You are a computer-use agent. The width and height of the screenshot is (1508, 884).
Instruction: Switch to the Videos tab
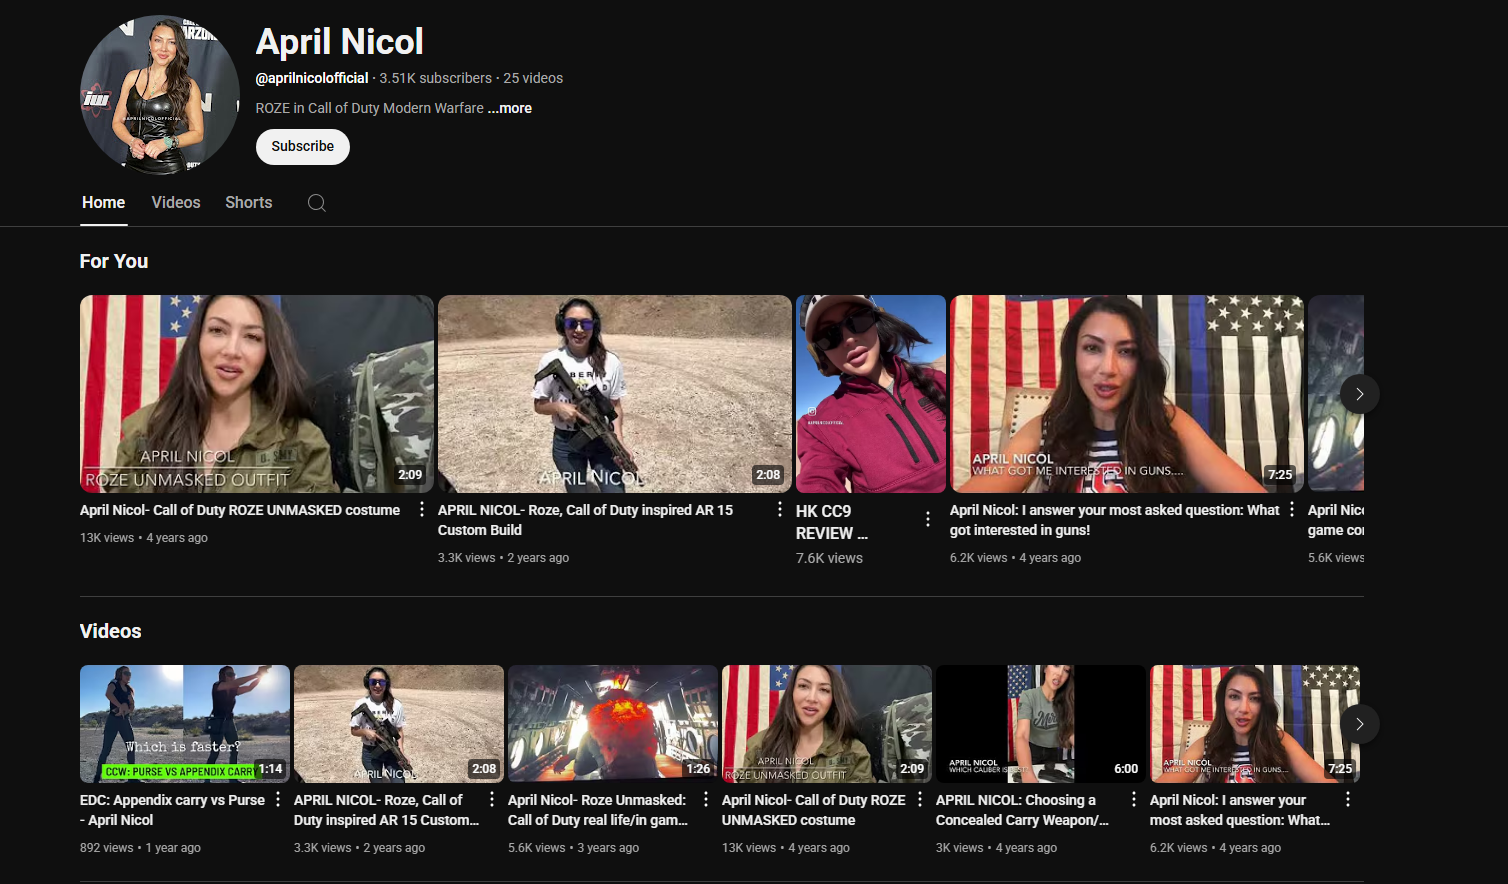[176, 203]
